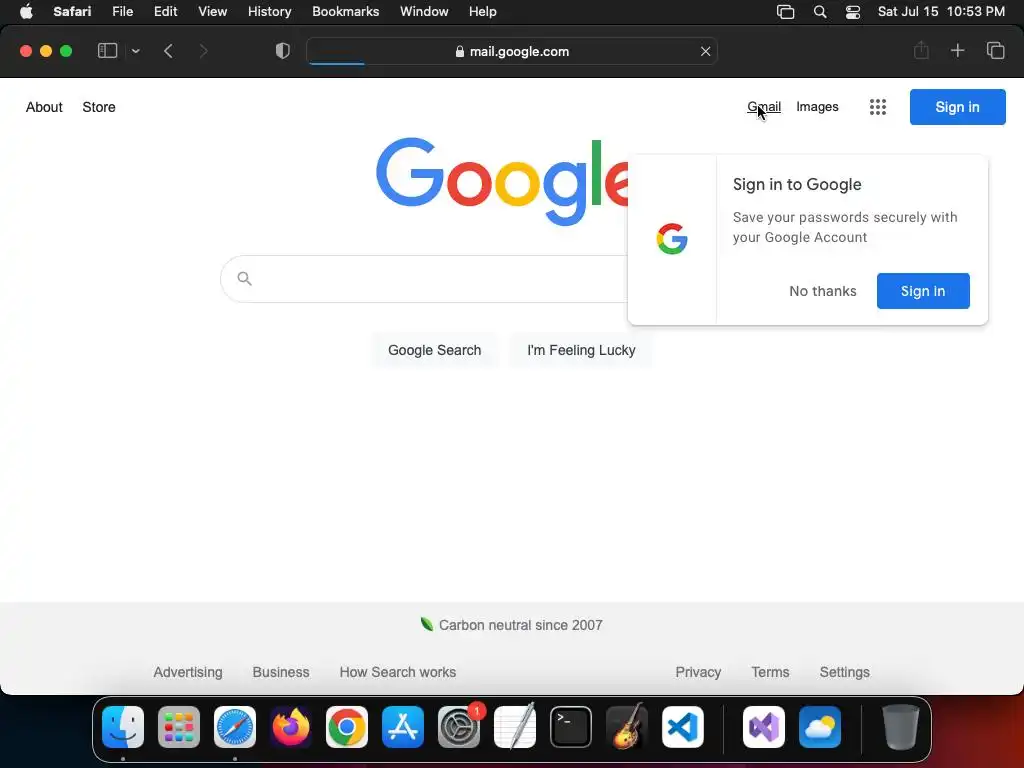Image resolution: width=1024 pixels, height=768 pixels.
Task: Open the Google apps grid
Action: pos(878,107)
